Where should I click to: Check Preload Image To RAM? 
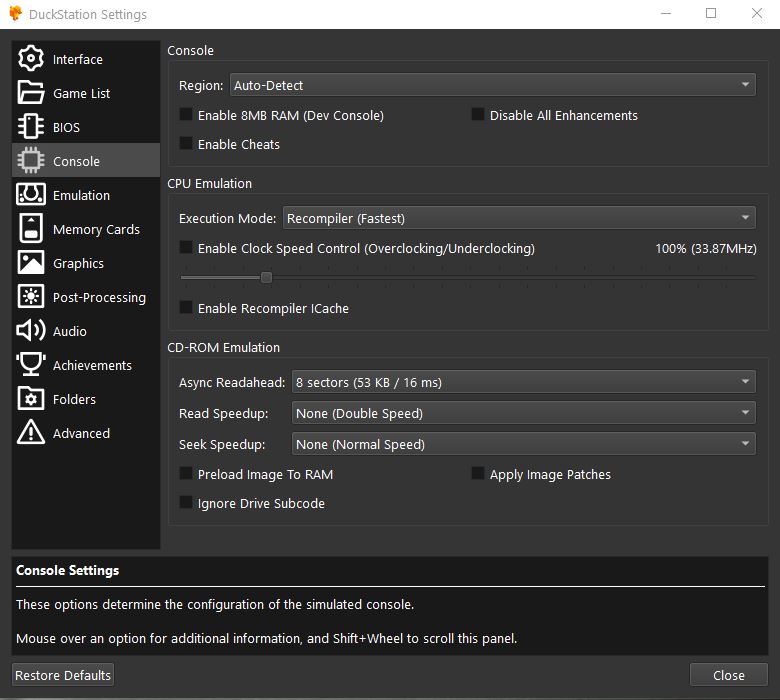[x=186, y=473]
